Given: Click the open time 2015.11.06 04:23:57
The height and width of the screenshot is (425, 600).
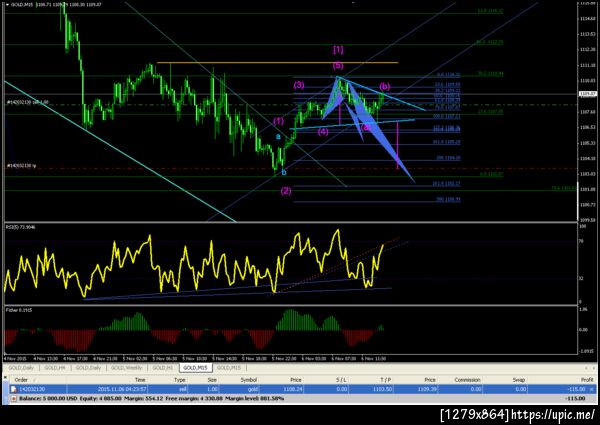Looking at the screenshot, I should pos(122,389).
